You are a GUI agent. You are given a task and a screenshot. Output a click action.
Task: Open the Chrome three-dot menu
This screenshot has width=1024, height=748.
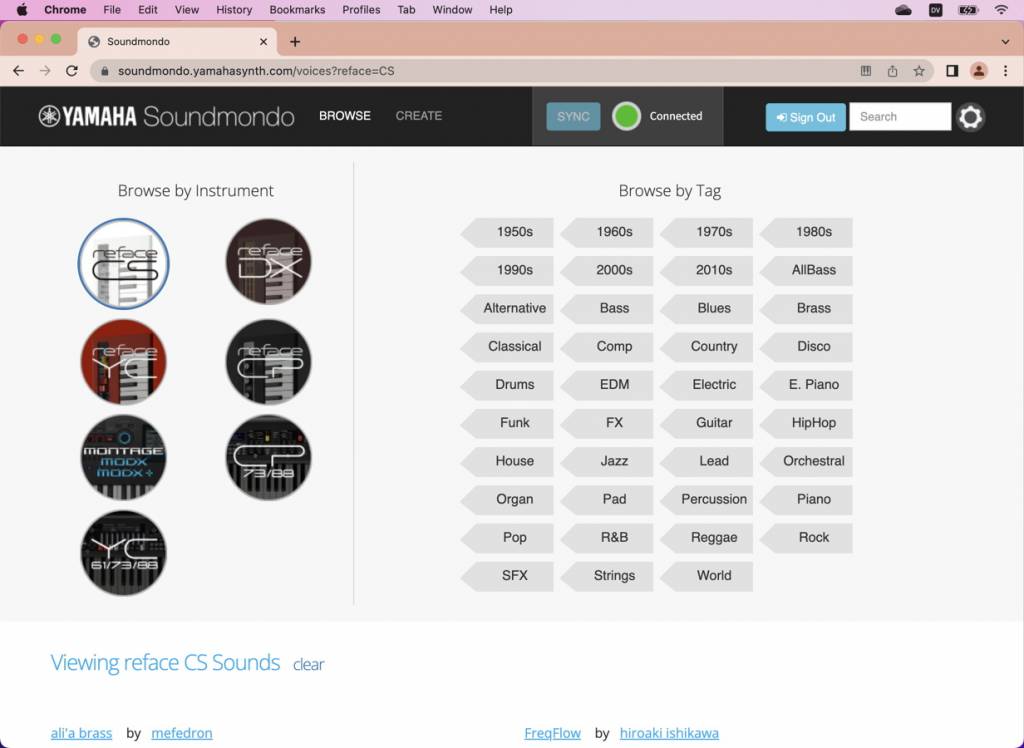coord(1005,71)
